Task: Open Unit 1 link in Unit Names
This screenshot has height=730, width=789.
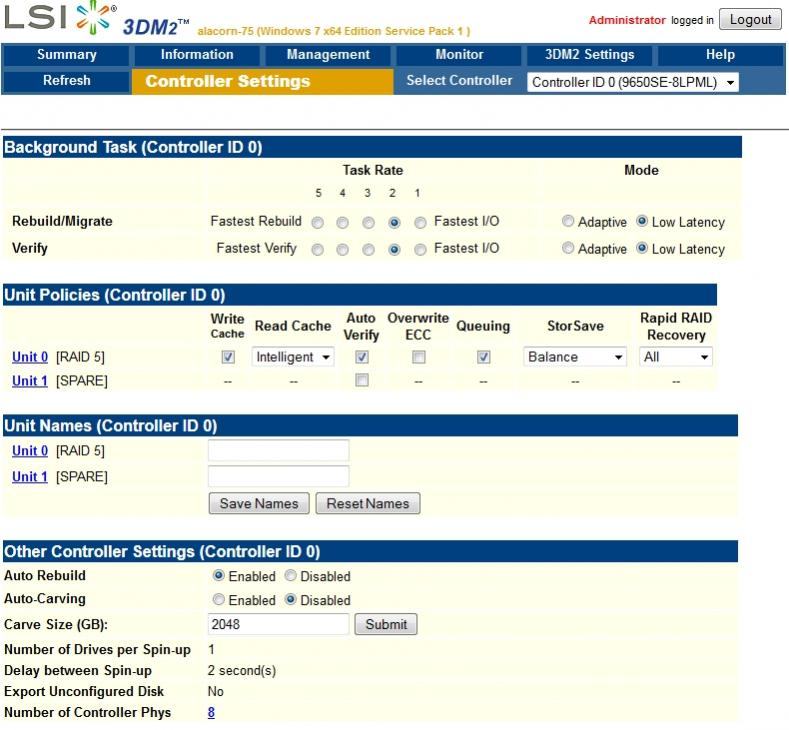Action: pyautogui.click(x=30, y=476)
